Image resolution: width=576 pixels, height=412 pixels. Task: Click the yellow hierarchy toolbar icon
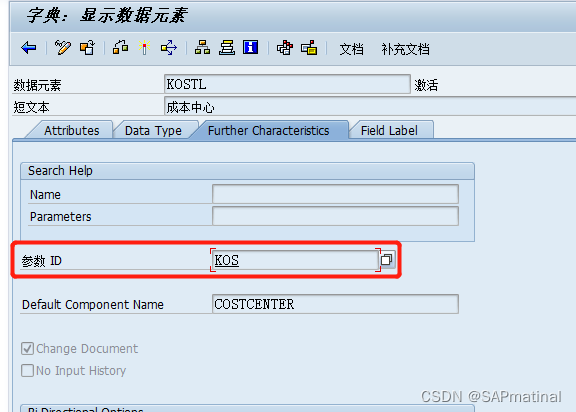tap(309, 48)
